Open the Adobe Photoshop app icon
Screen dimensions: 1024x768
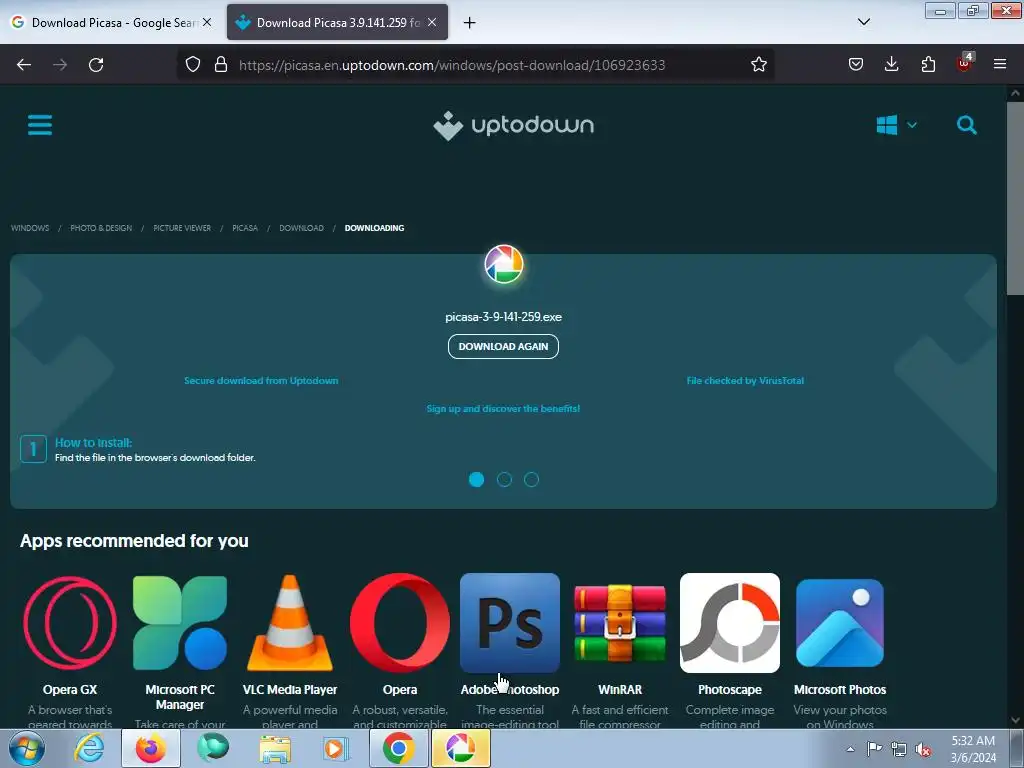[510, 623]
